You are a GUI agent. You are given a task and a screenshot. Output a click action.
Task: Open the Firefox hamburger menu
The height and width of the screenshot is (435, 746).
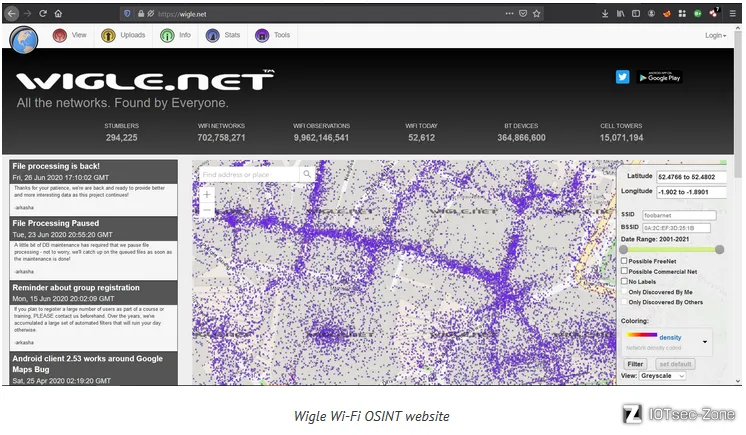point(733,13)
